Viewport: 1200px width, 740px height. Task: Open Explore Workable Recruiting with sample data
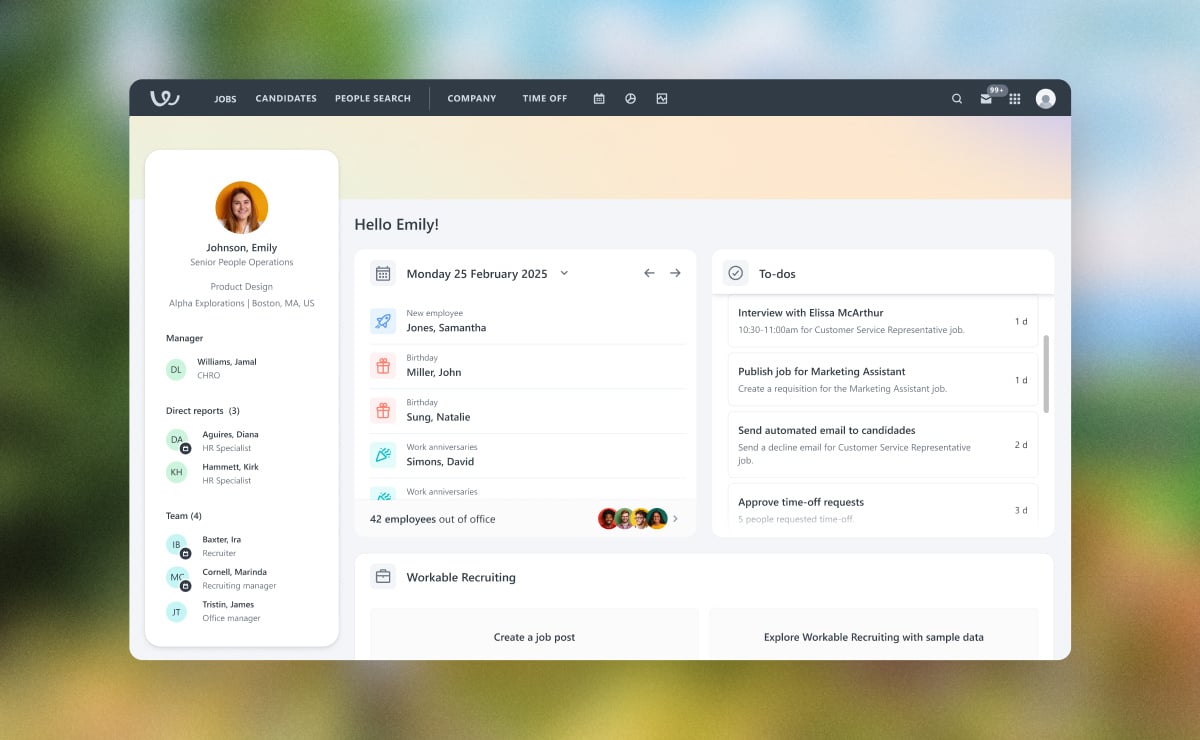(x=874, y=637)
